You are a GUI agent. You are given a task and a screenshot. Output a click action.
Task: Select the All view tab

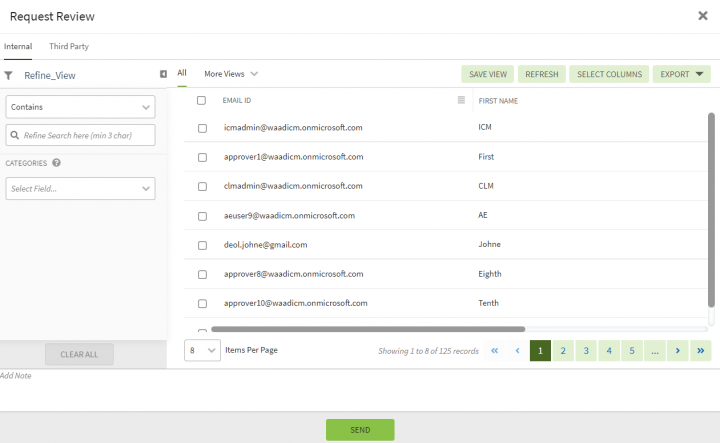pyautogui.click(x=182, y=73)
